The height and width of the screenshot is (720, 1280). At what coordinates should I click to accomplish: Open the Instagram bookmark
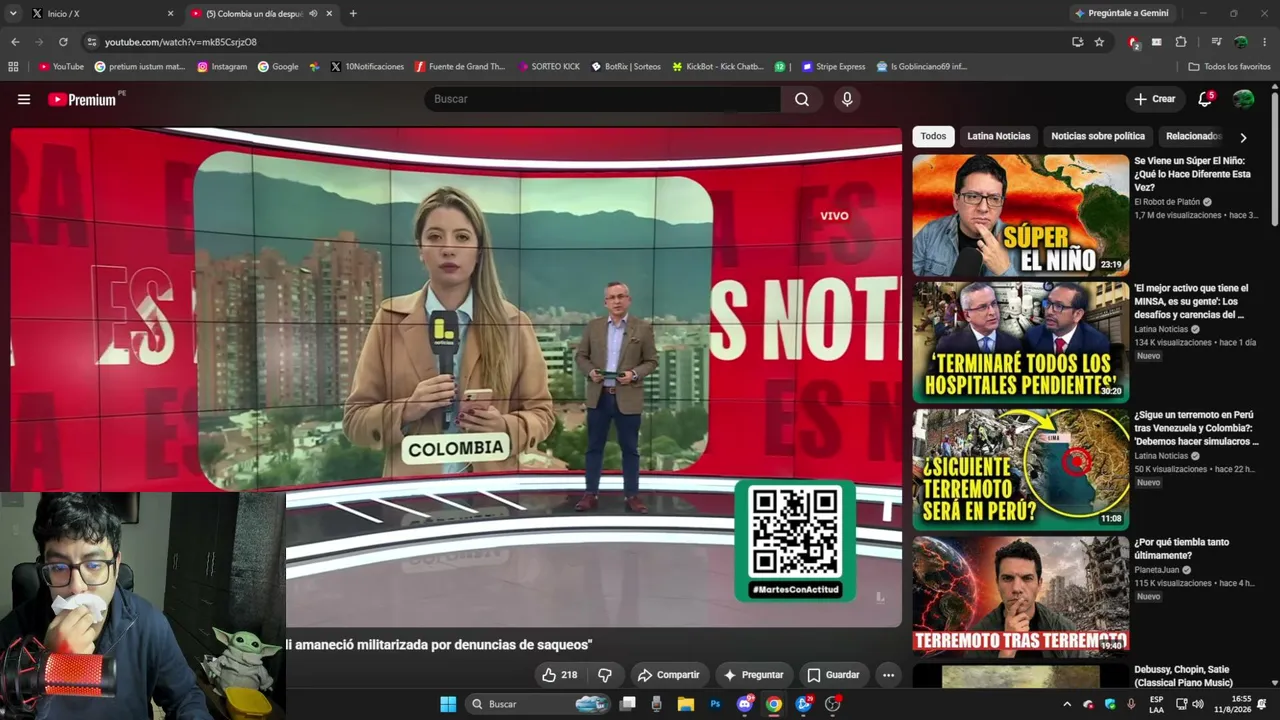tap(222, 67)
